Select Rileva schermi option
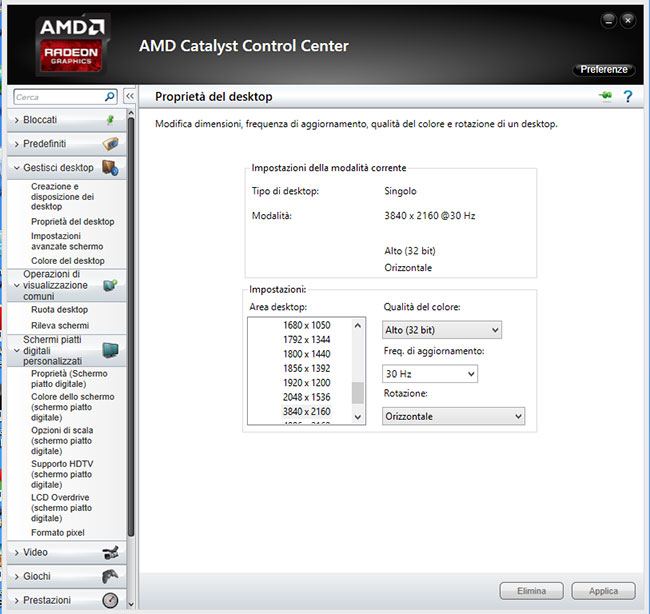 pos(60,325)
